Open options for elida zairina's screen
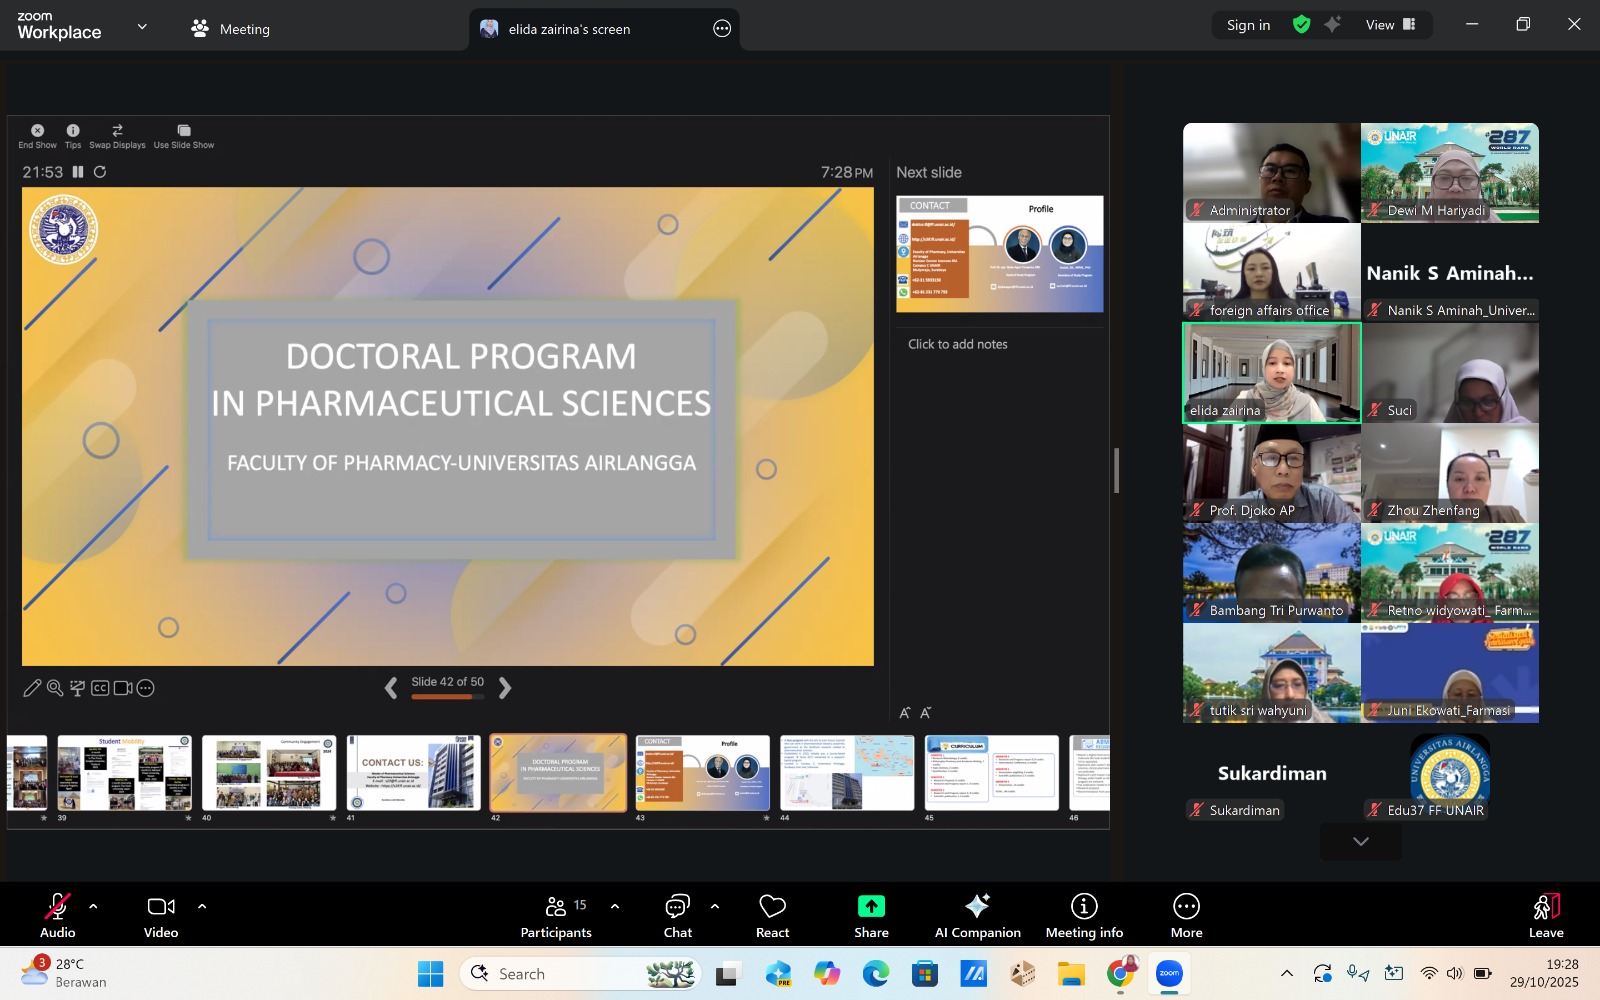This screenshot has height=1000, width=1600. tap(722, 29)
